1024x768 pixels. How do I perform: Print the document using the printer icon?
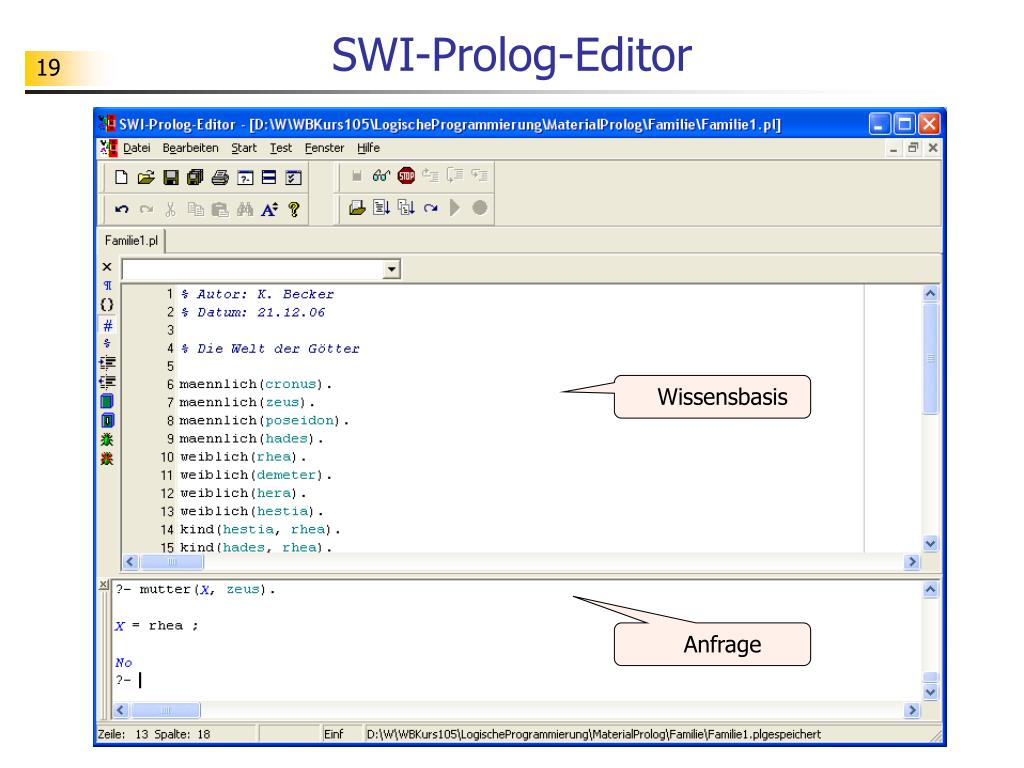[x=220, y=177]
